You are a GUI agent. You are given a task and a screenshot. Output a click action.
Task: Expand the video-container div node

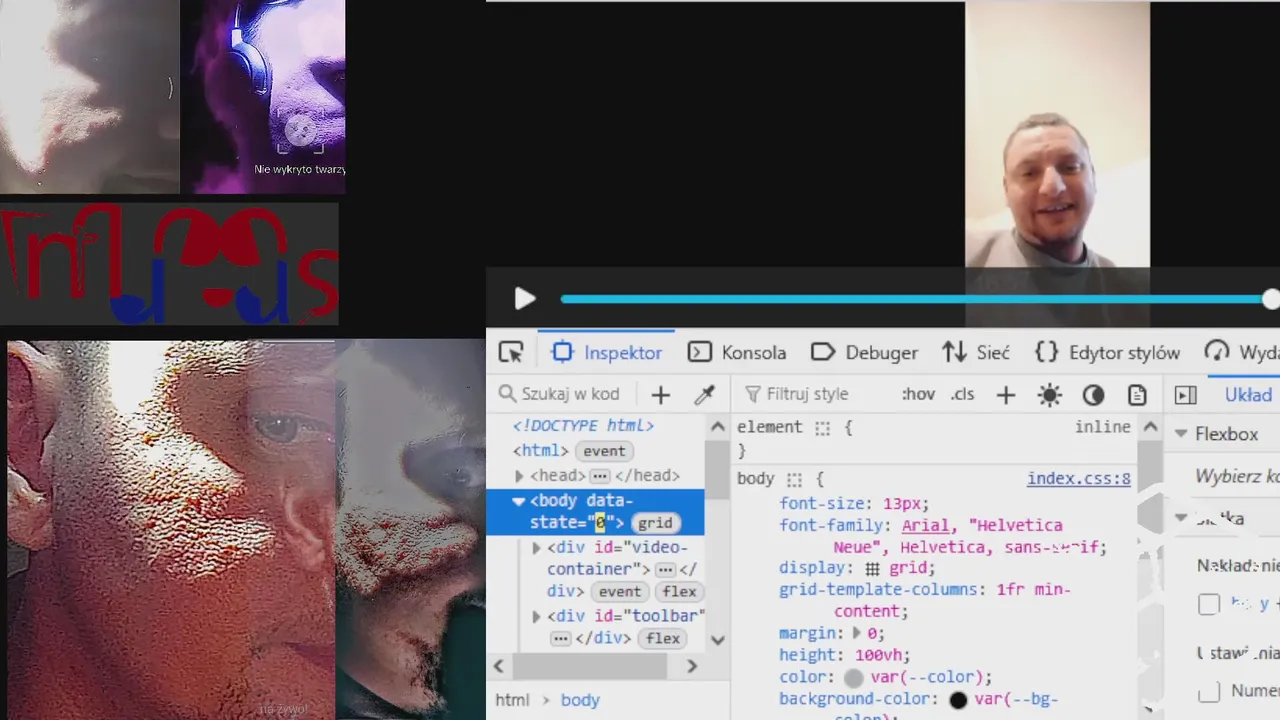pos(536,548)
